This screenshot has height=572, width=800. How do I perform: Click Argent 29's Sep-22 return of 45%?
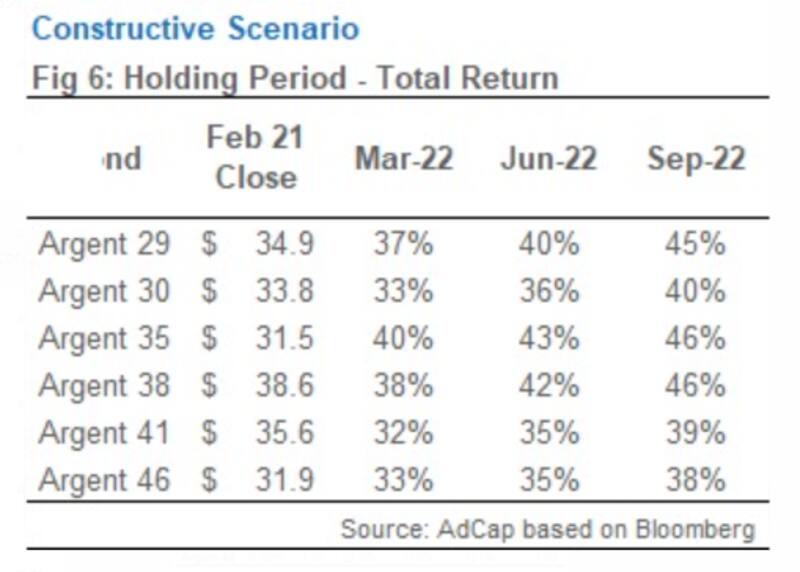point(696,244)
